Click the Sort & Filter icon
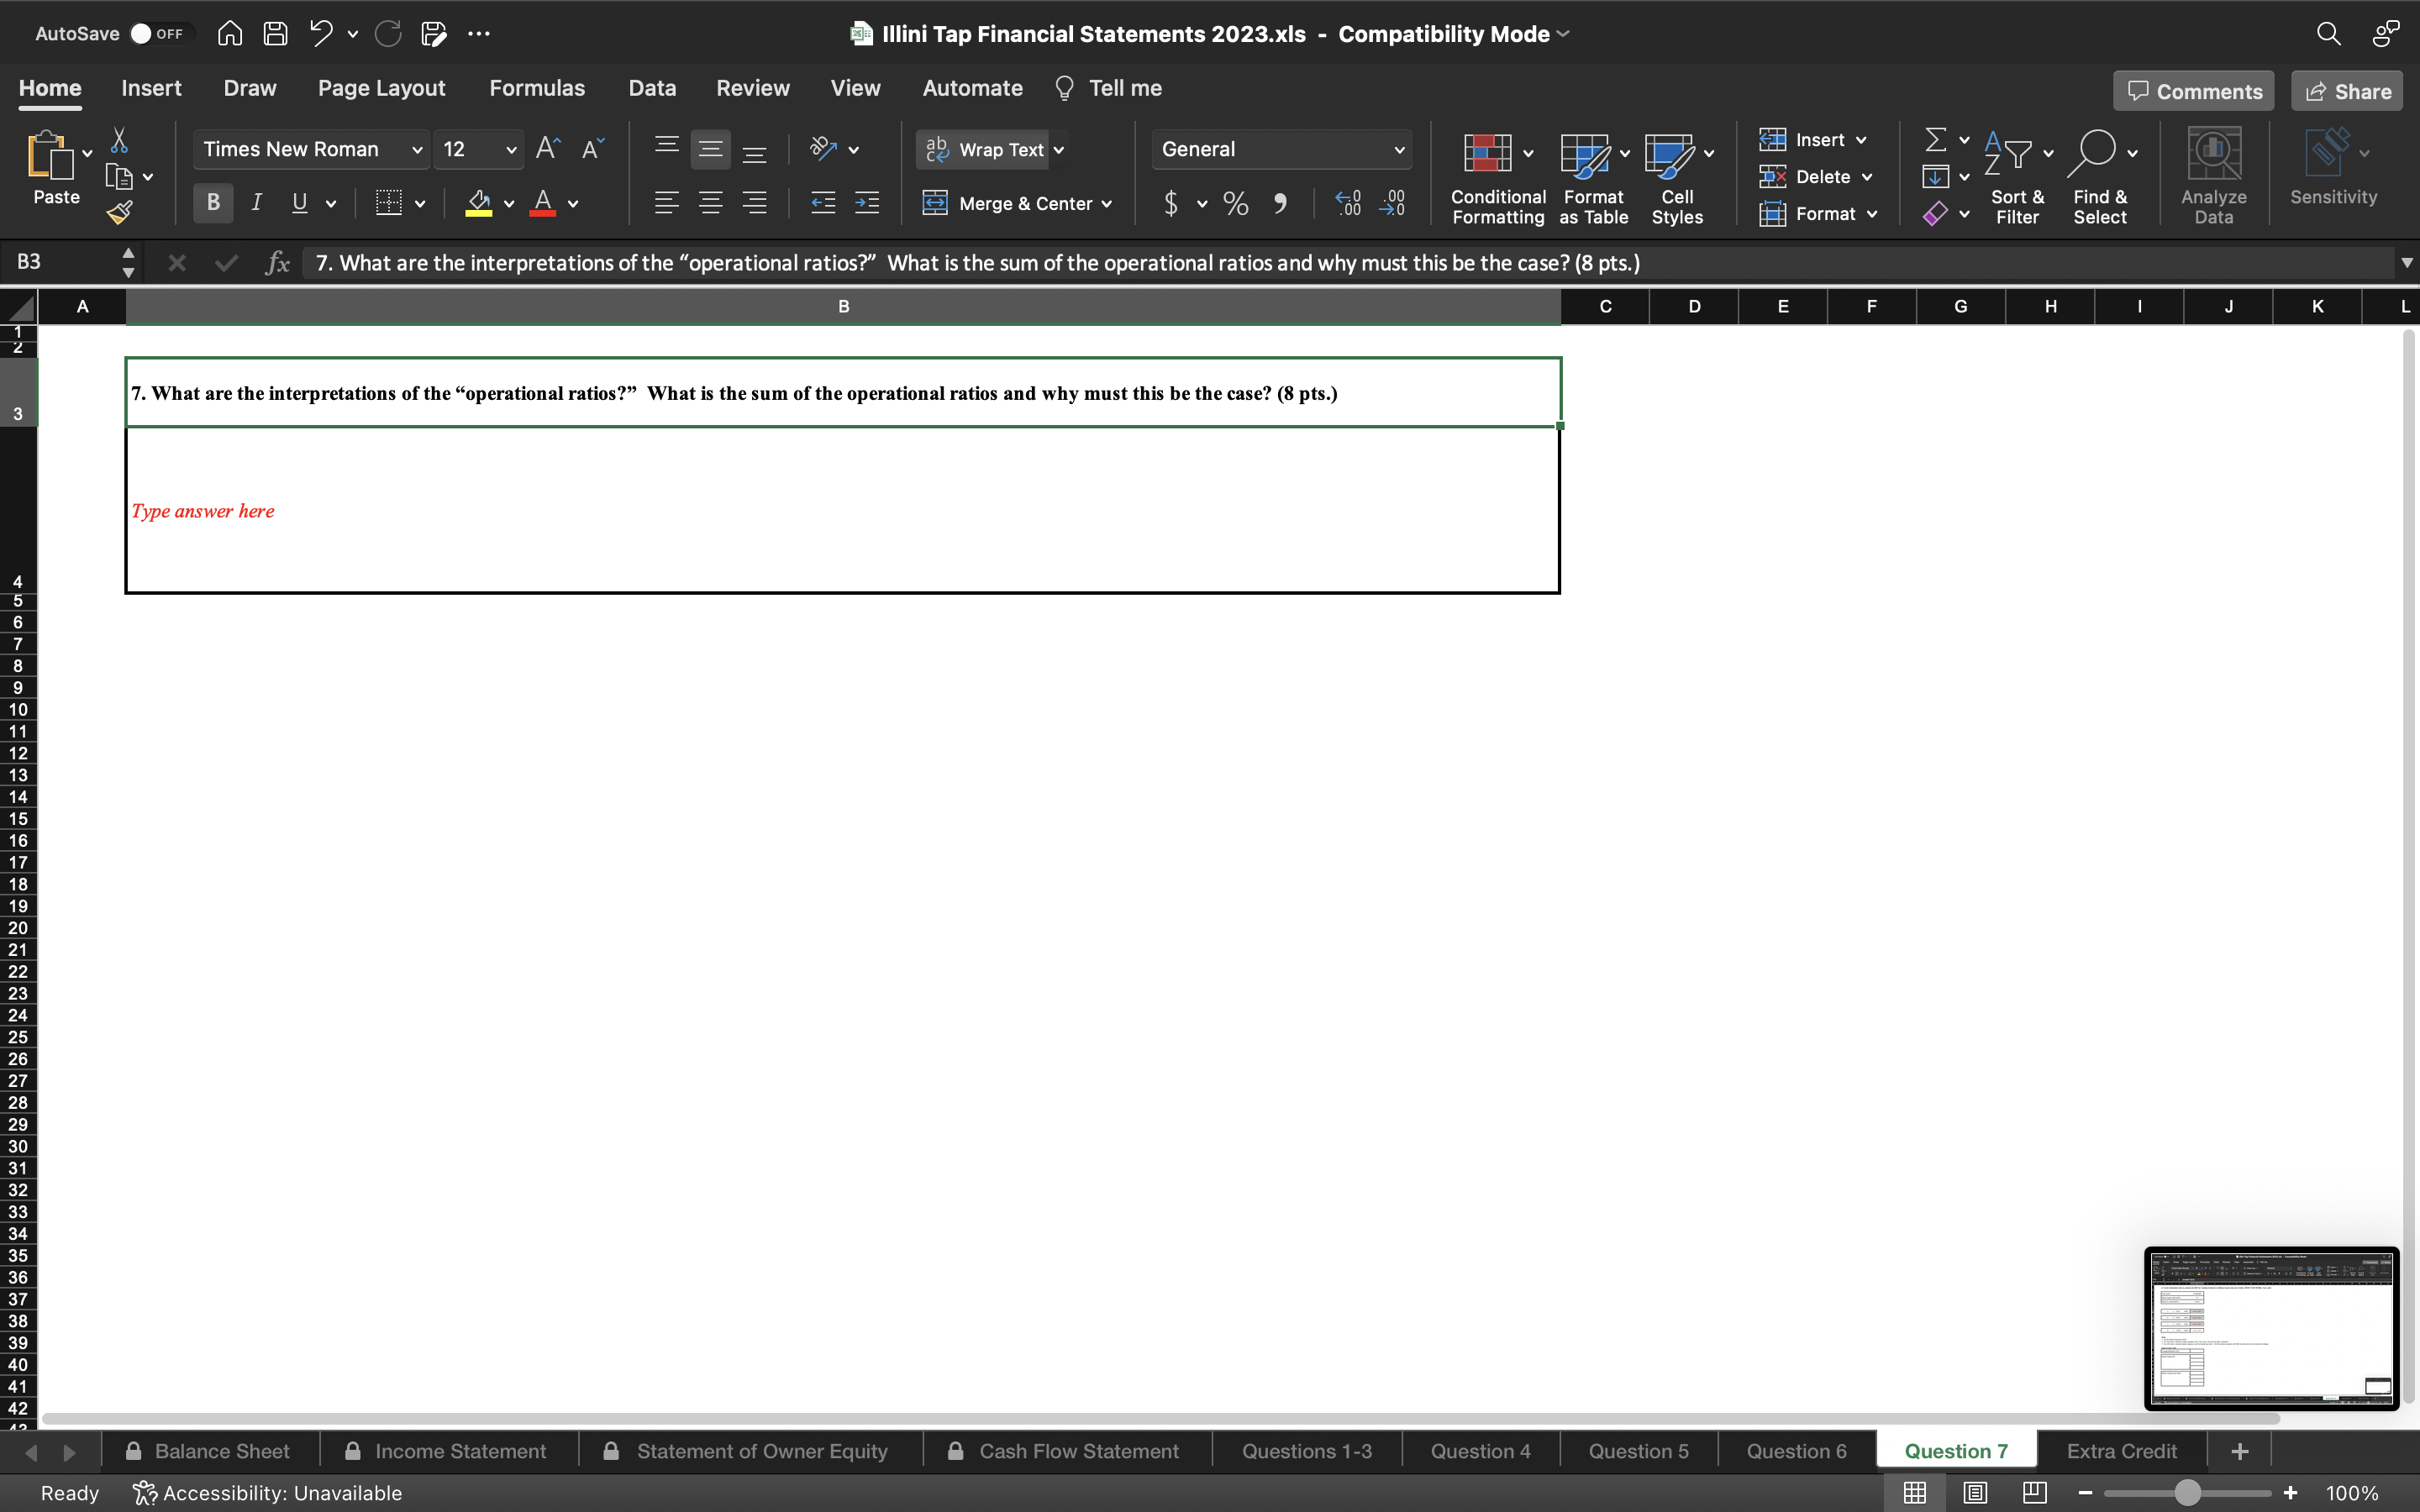This screenshot has width=2420, height=1512. click(2016, 176)
